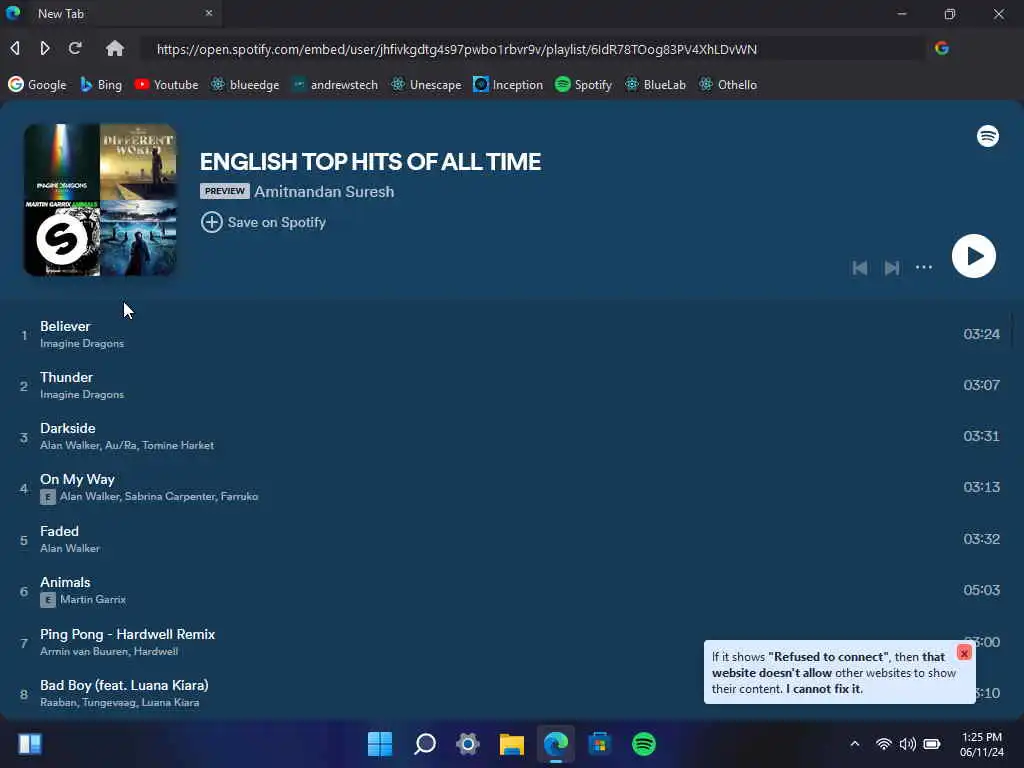1024x768 pixels.
Task: Click the battery tray icon
Action: [x=932, y=744]
